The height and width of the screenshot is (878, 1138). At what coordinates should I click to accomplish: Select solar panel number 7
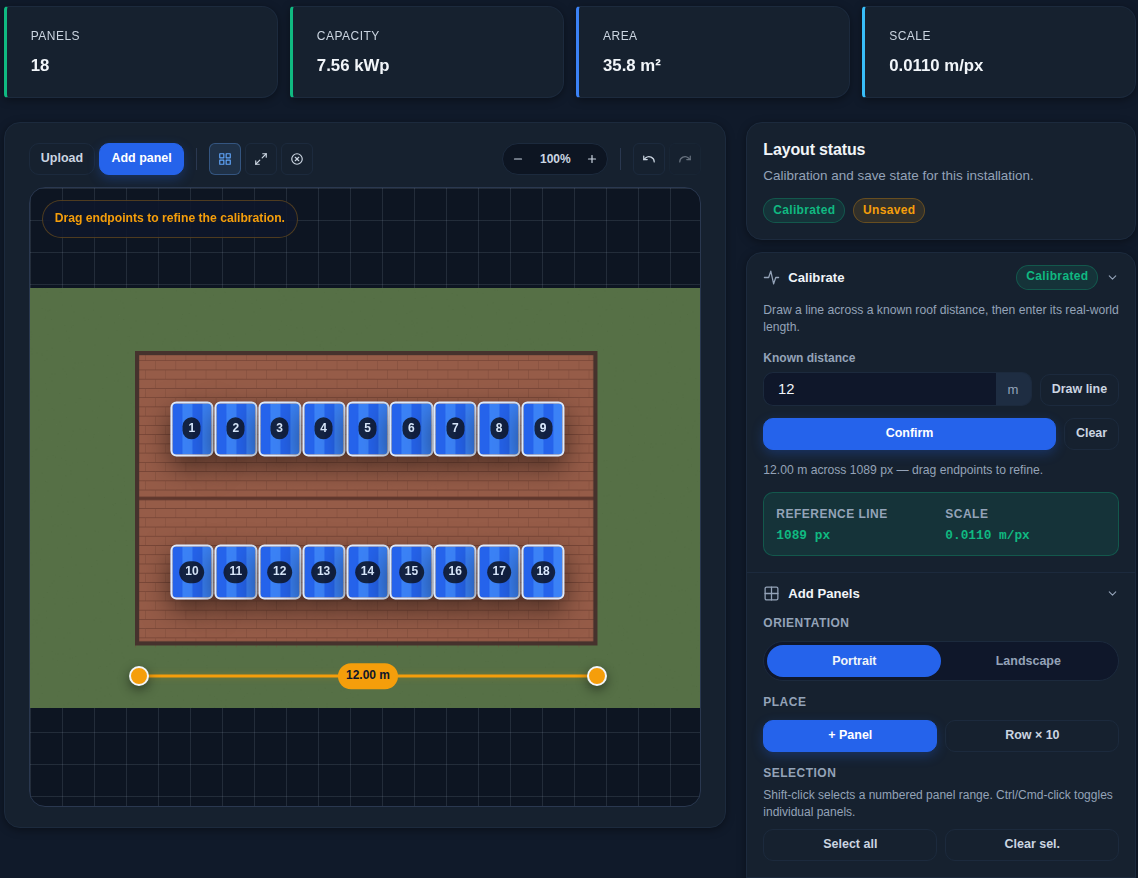coord(455,428)
